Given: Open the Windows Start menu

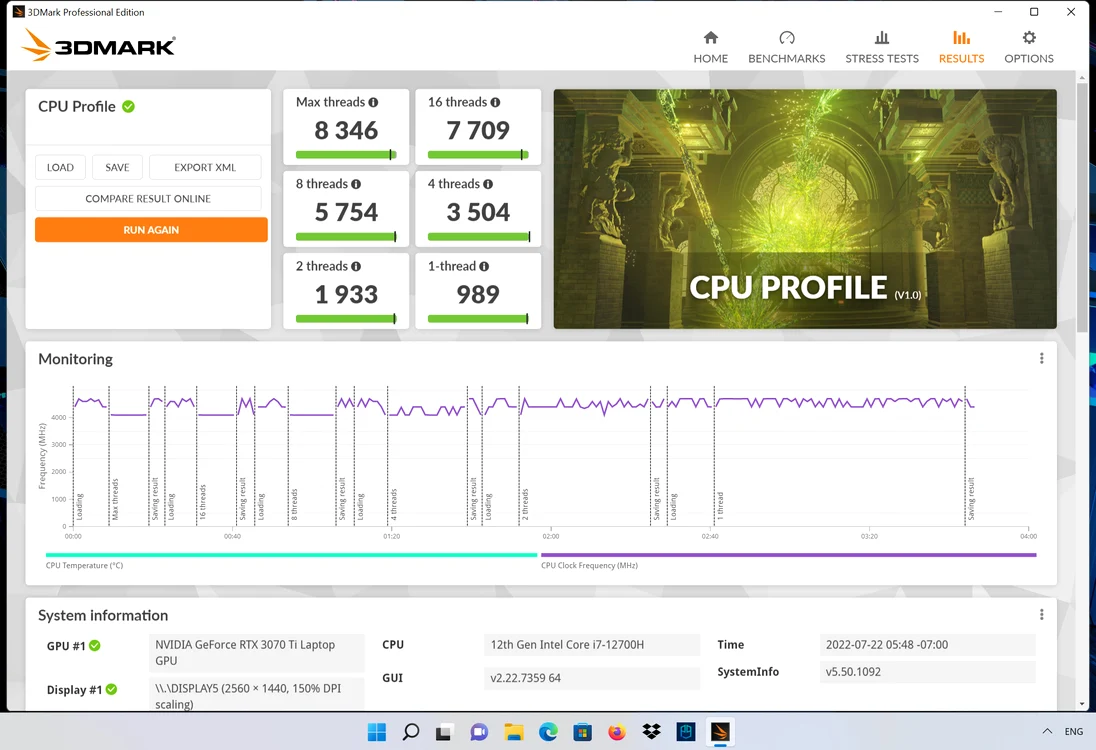Looking at the screenshot, I should 377,732.
